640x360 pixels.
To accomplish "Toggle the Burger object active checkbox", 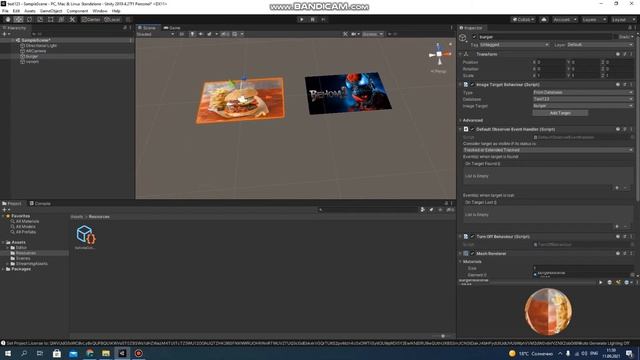I will 474,37.
